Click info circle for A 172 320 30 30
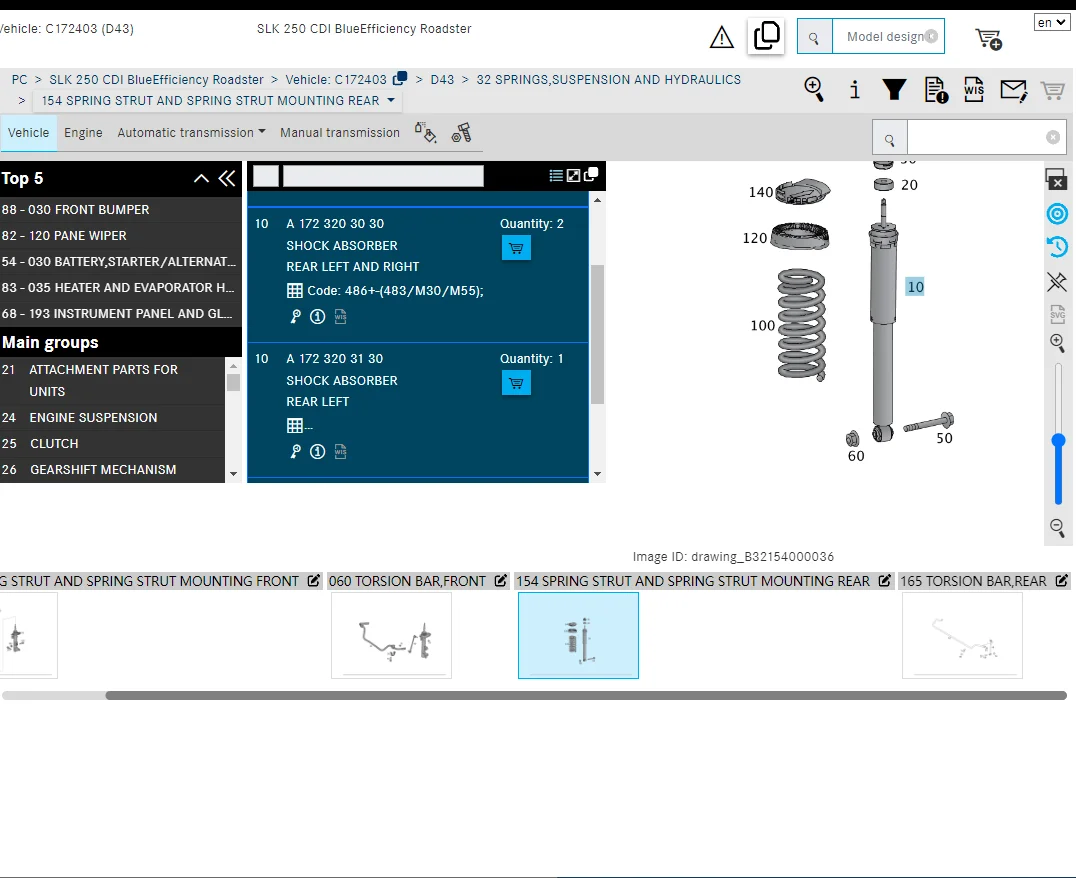Screen dimensions: 1076x878 317,316
